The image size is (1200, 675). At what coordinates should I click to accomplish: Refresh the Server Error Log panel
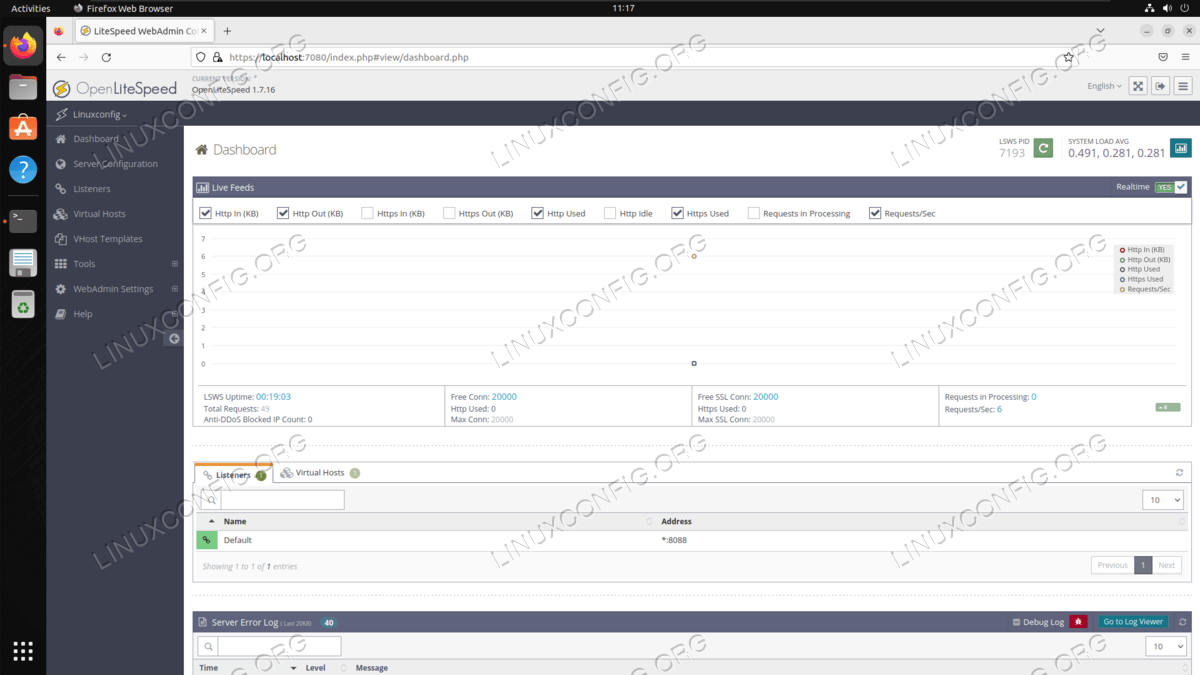coord(1182,622)
